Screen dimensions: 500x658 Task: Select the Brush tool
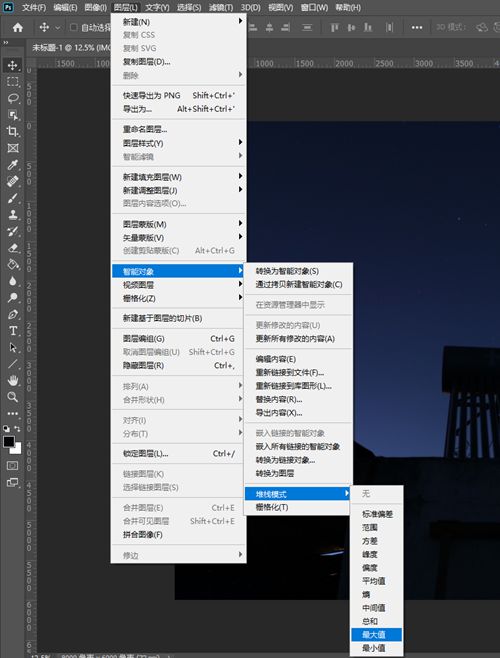point(13,198)
